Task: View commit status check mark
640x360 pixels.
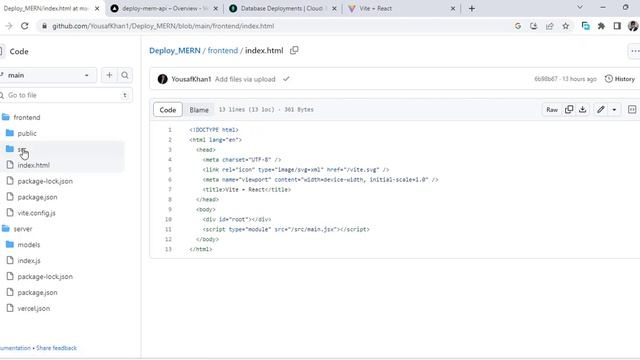Action: pos(286,79)
